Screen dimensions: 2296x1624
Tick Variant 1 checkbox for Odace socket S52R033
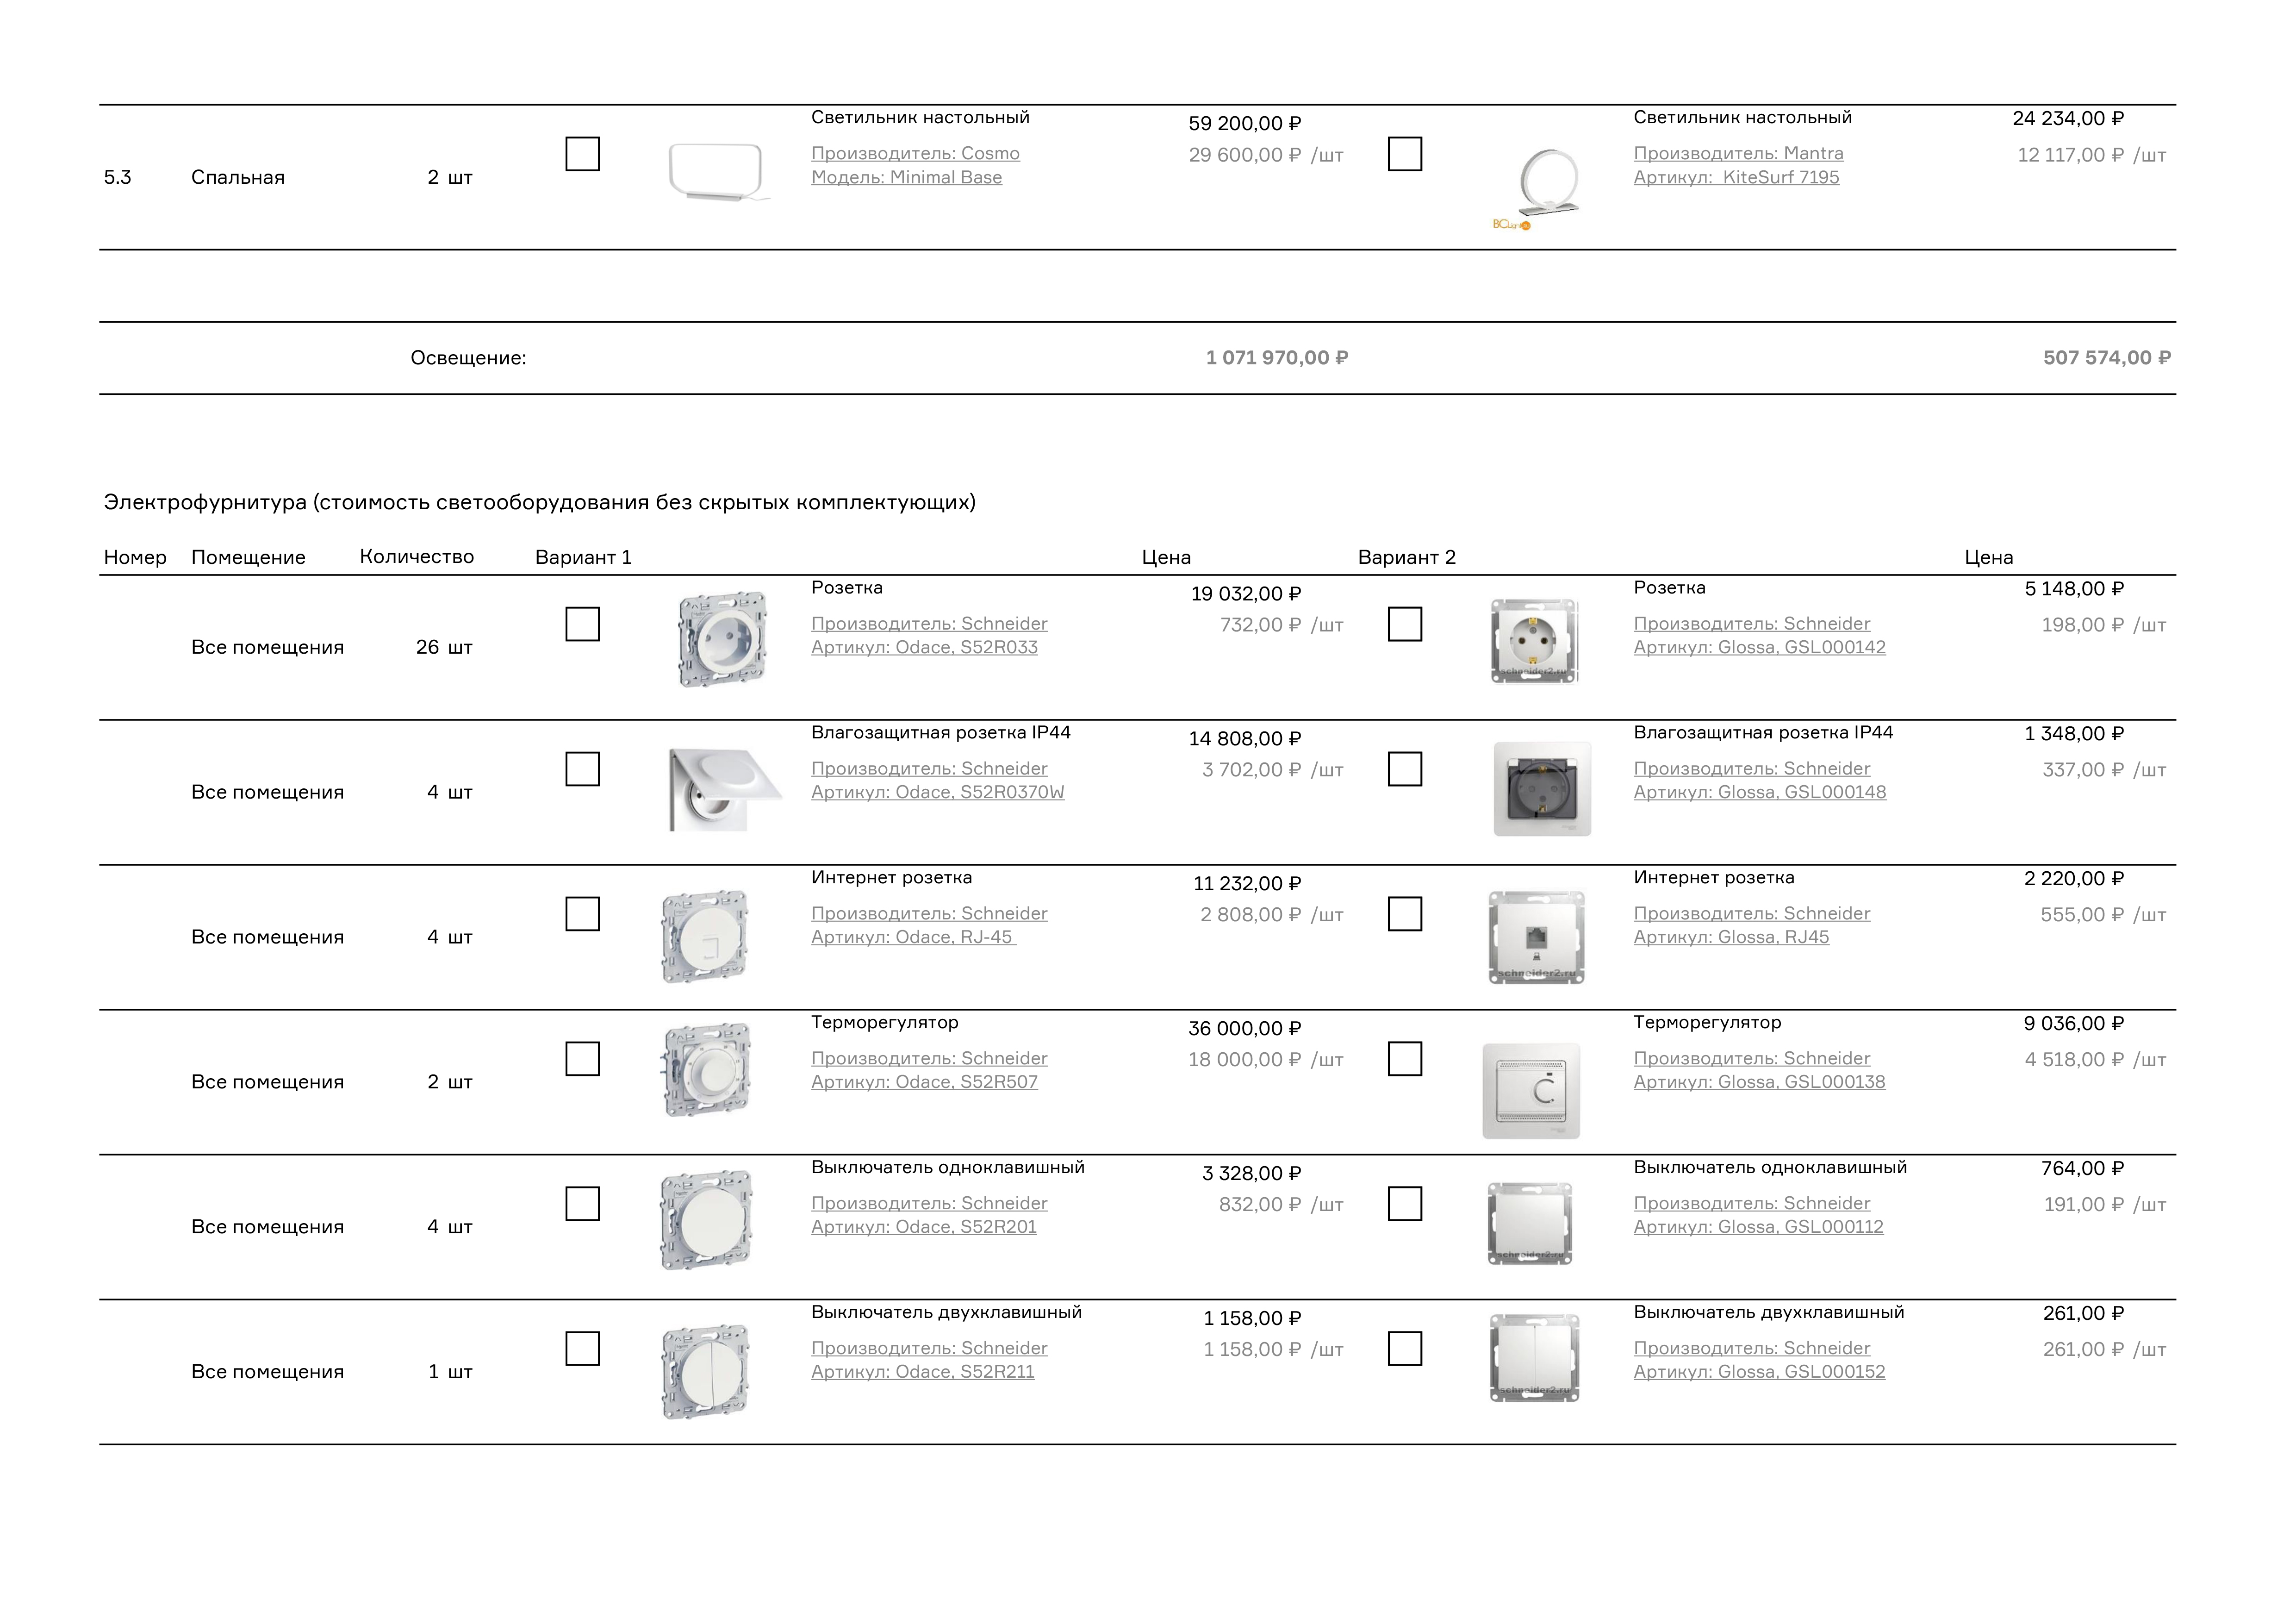(x=582, y=624)
